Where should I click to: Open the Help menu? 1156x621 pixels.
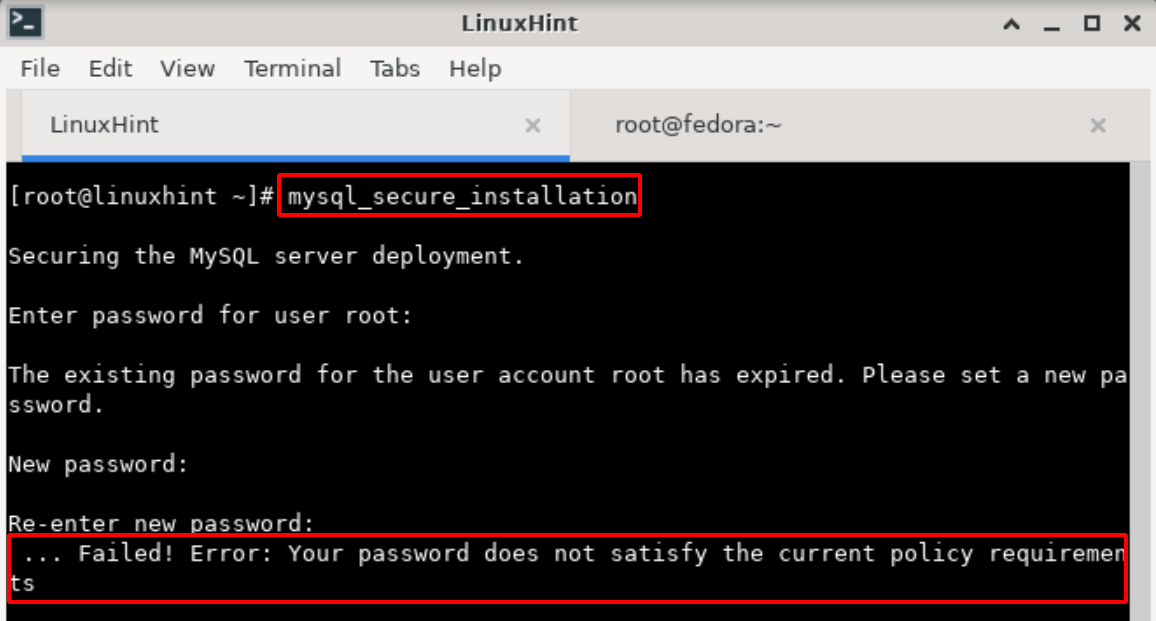point(474,69)
